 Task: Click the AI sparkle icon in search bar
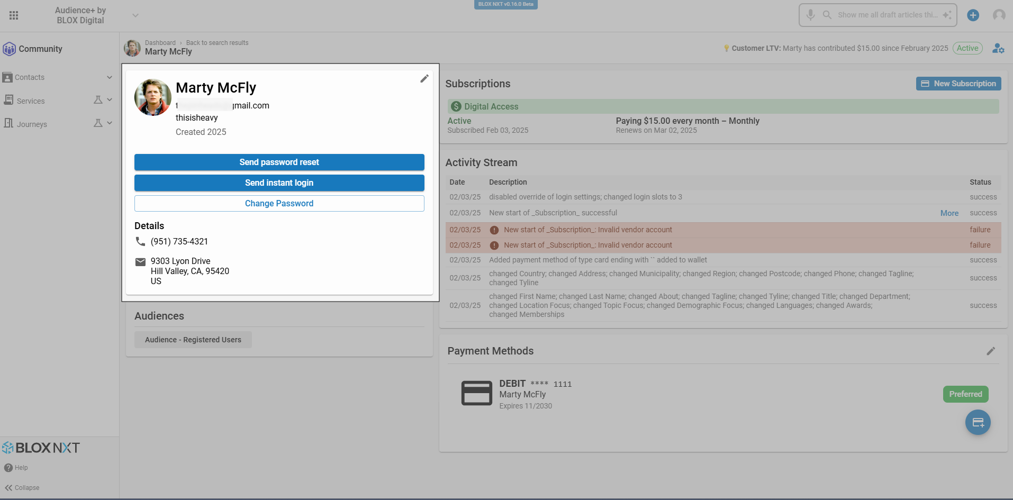click(x=947, y=15)
